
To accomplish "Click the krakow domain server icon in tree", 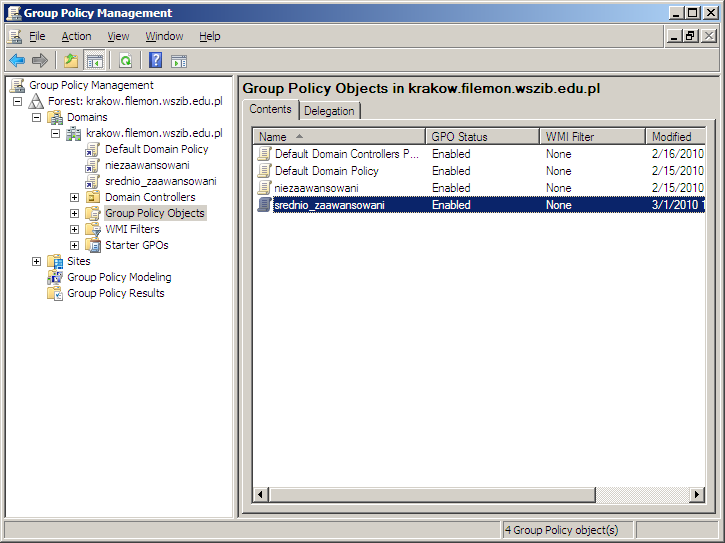I will [x=74, y=134].
